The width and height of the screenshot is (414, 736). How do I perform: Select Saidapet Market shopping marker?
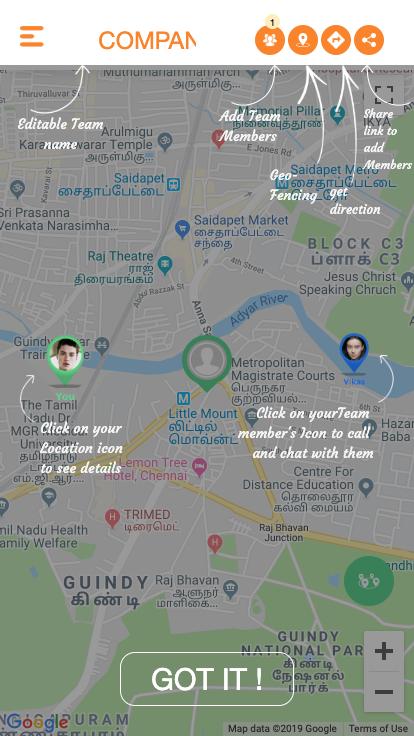[182, 229]
